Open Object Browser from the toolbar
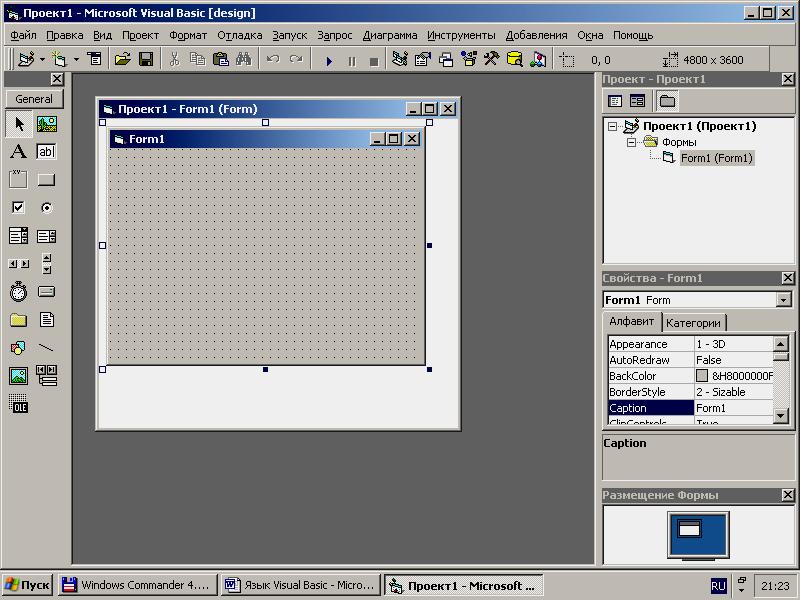This screenshot has width=800, height=600. point(469,60)
